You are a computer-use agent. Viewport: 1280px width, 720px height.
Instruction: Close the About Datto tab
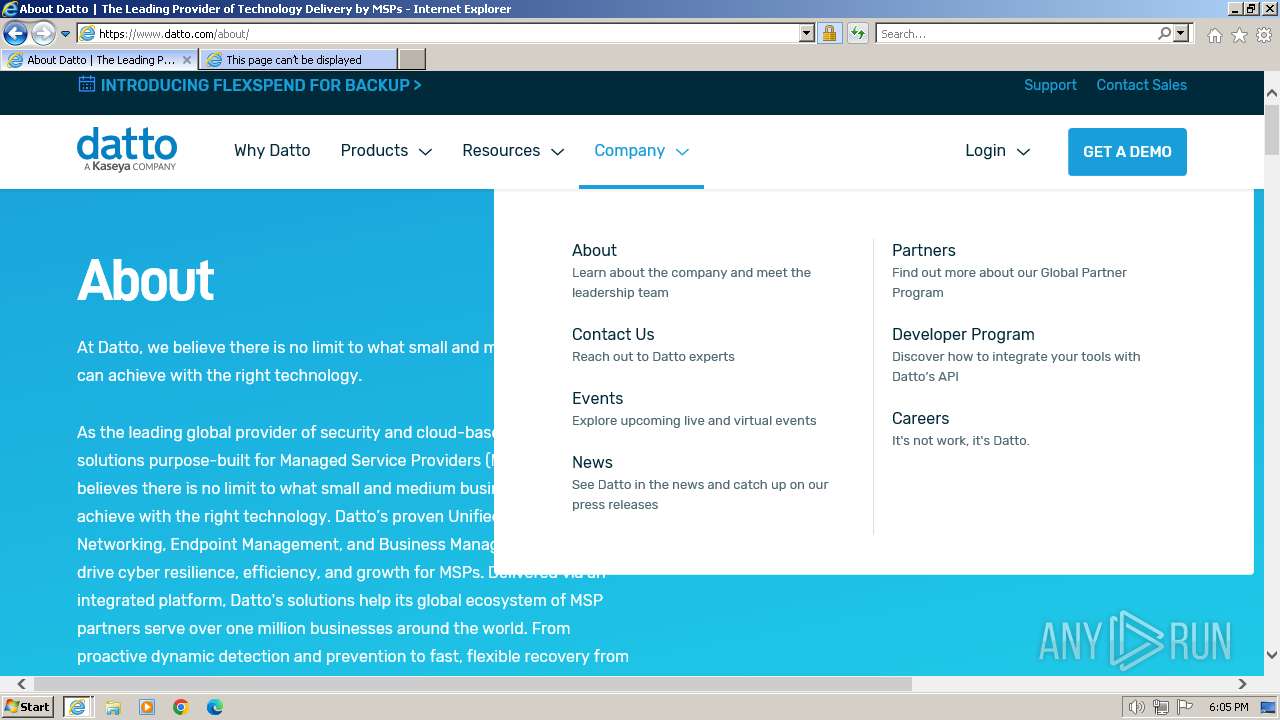pyautogui.click(x=187, y=60)
